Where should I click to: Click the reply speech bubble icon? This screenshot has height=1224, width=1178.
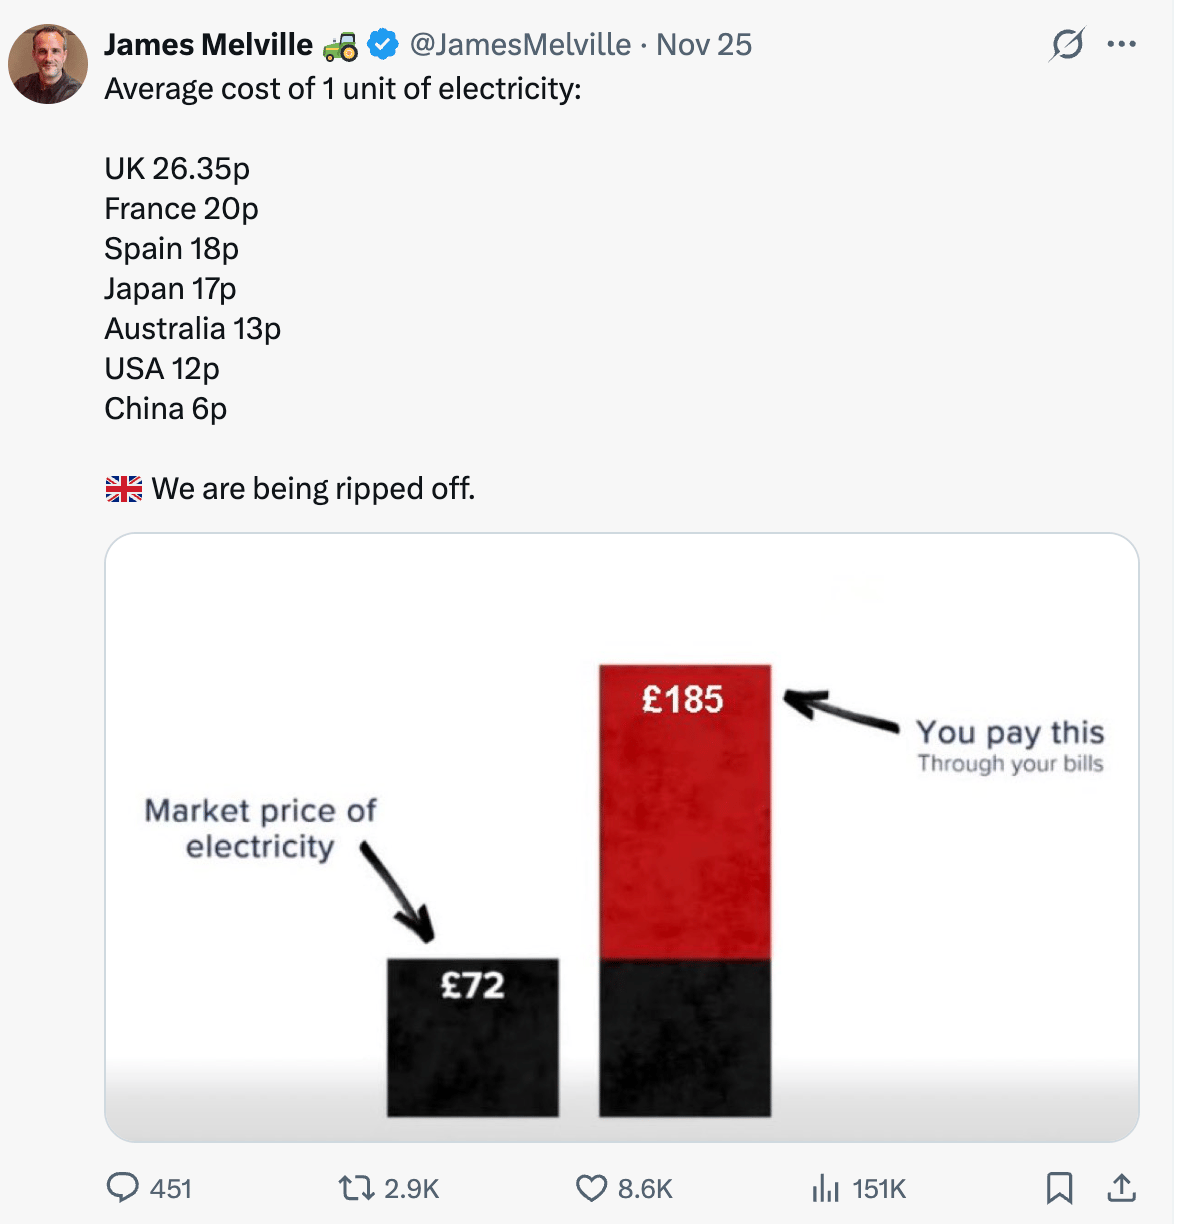pos(122,1188)
